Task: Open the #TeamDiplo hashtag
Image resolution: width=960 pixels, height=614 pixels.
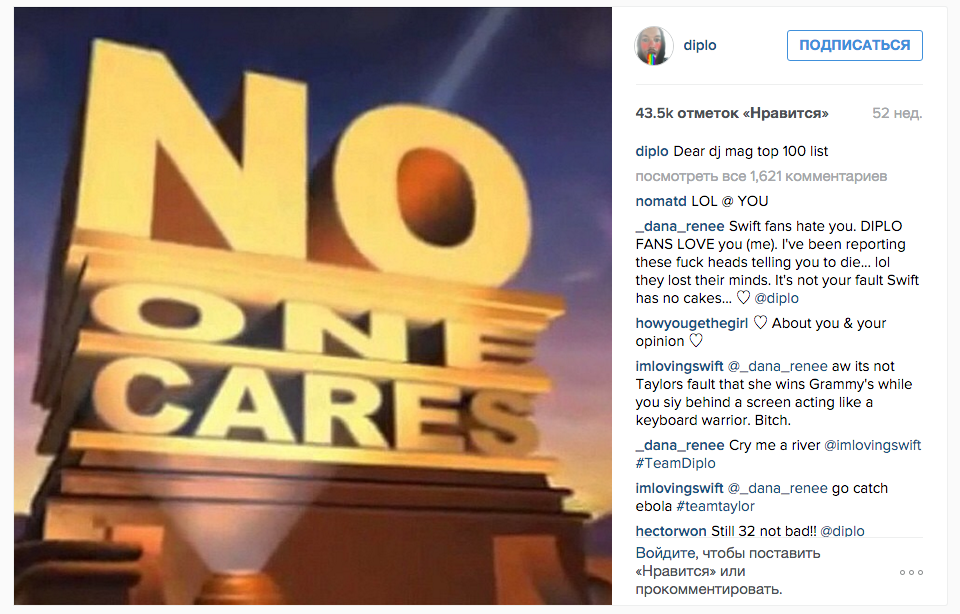Action: pyautogui.click(x=675, y=463)
